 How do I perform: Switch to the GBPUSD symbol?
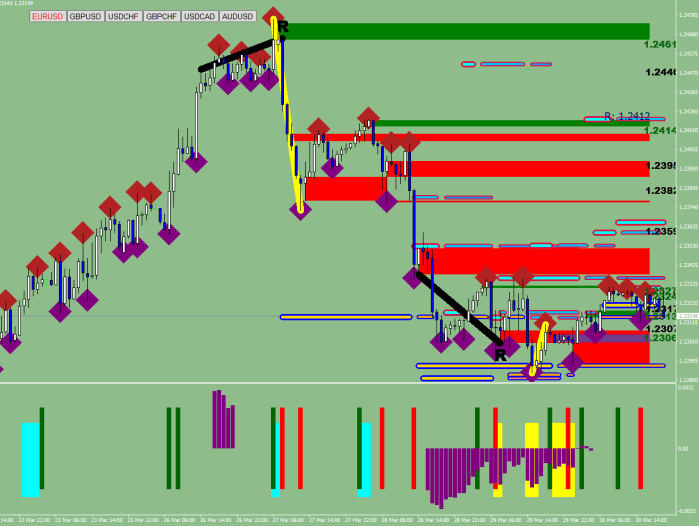[85, 17]
